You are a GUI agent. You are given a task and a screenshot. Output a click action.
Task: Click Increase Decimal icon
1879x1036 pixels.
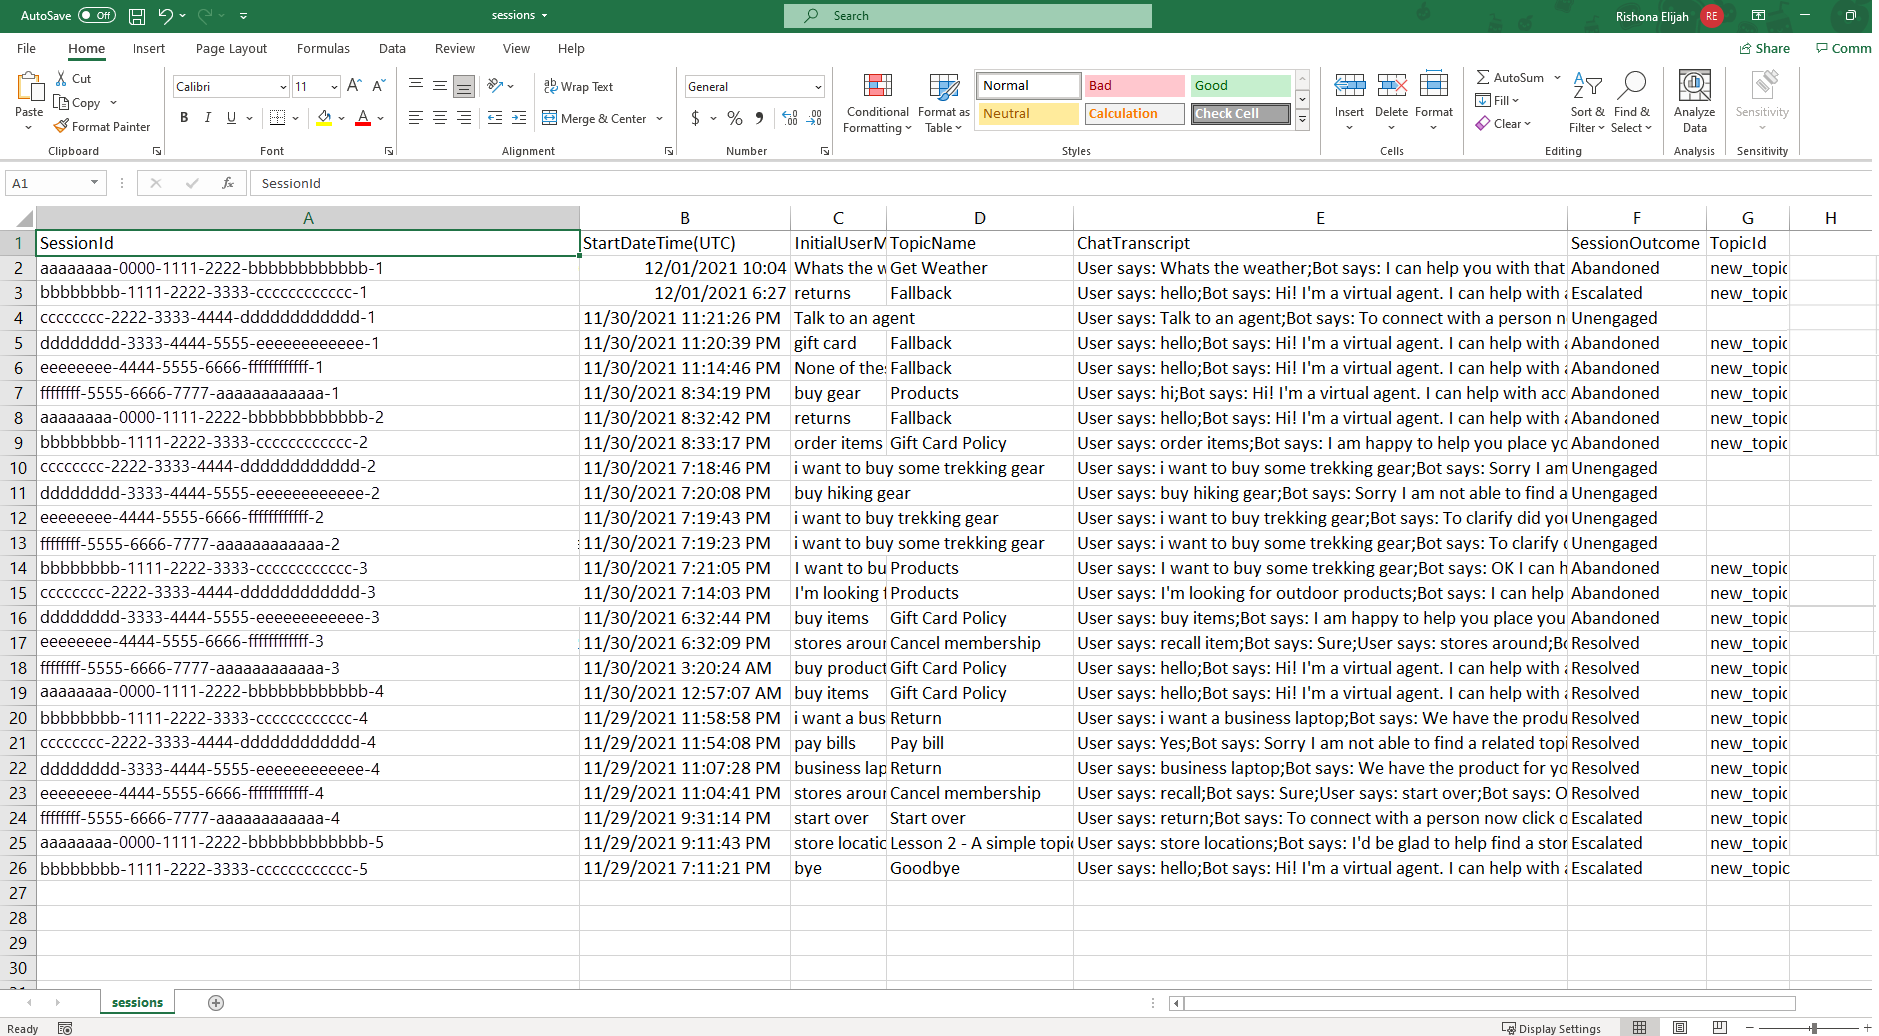(x=790, y=118)
